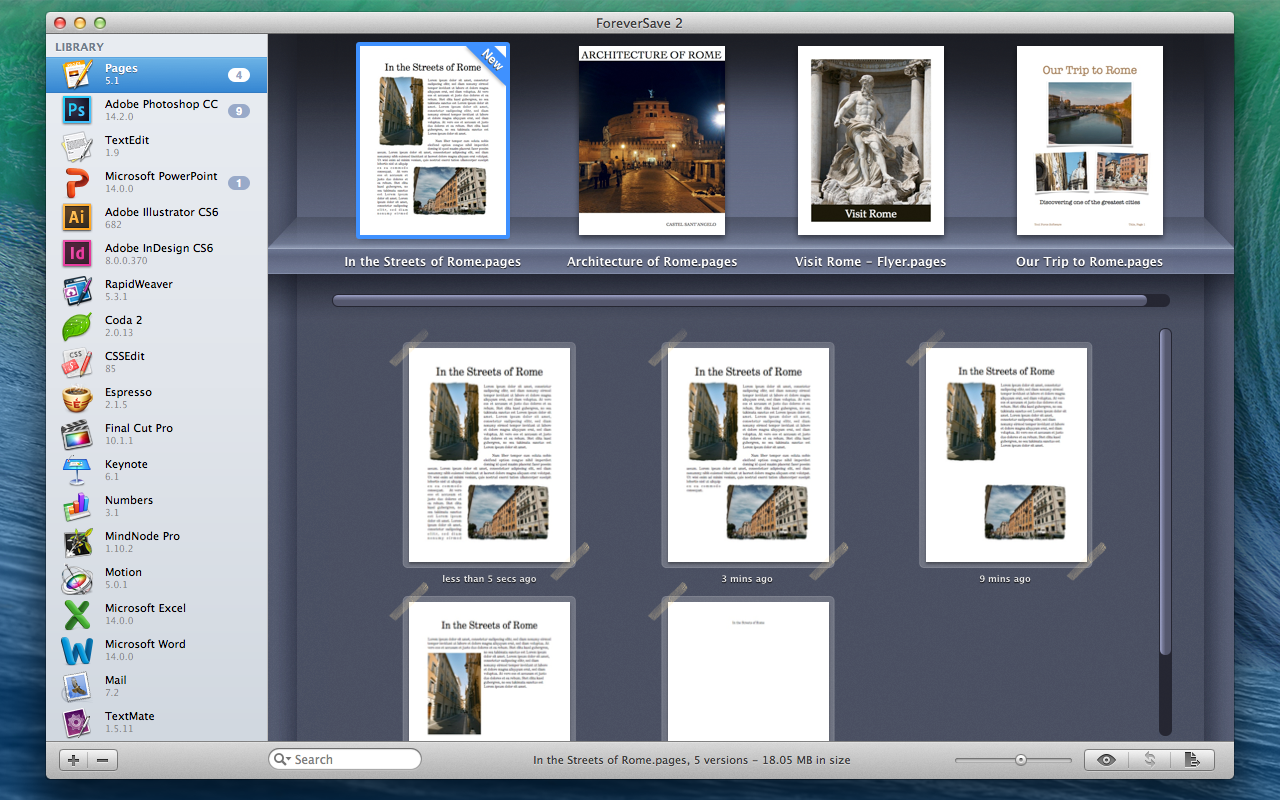Add an application with plus button
The image size is (1280, 800).
[x=74, y=760]
